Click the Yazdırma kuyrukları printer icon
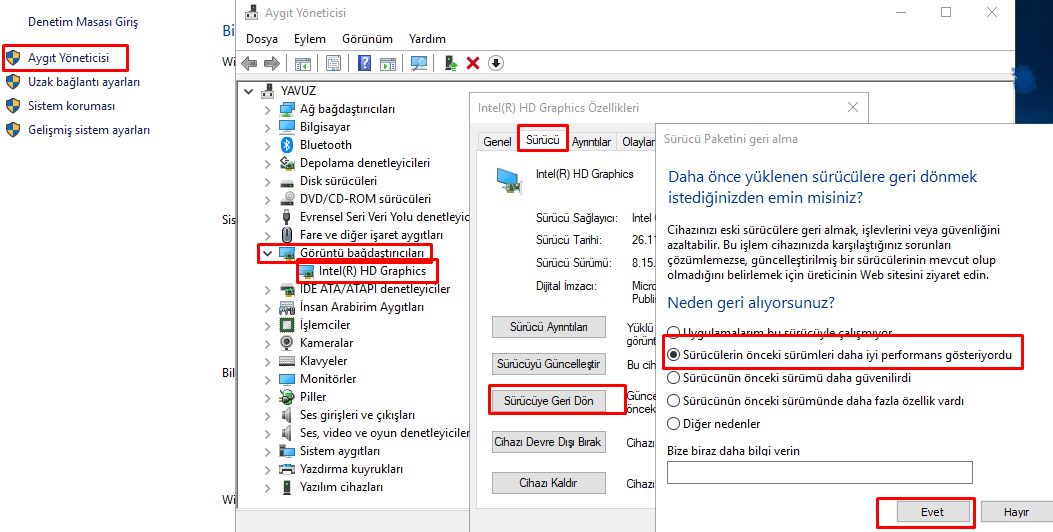 (x=287, y=469)
